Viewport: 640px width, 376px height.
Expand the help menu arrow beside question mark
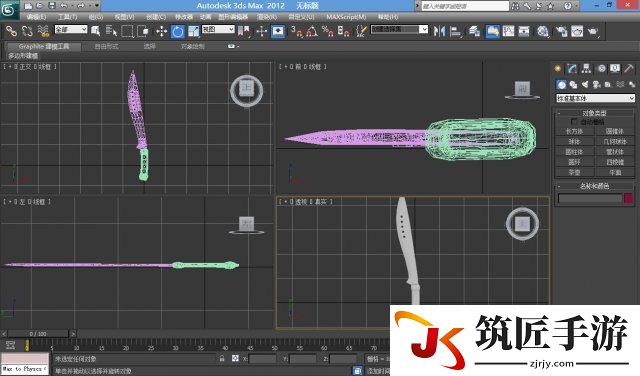pos(576,6)
